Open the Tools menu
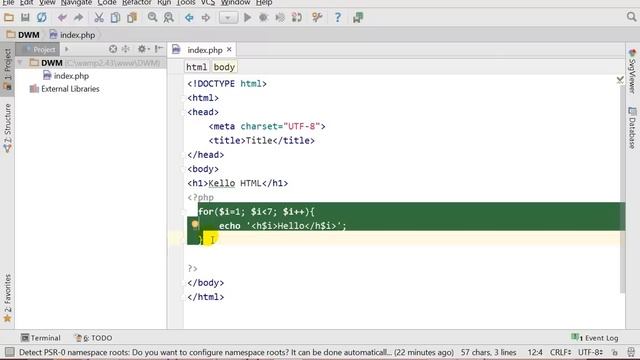Image resolution: width=640 pixels, height=360 pixels. [185, 2]
